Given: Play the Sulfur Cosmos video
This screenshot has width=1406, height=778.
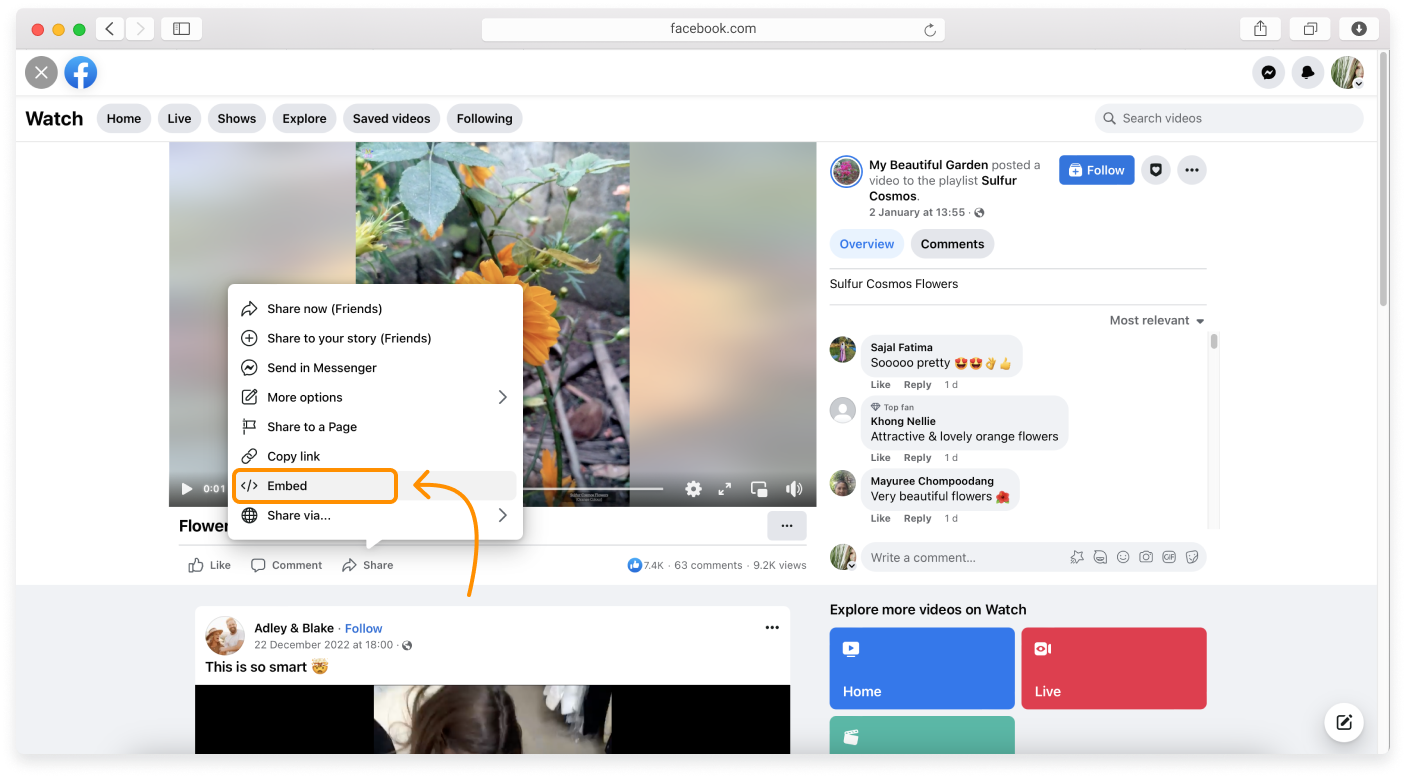Looking at the screenshot, I should [186, 489].
